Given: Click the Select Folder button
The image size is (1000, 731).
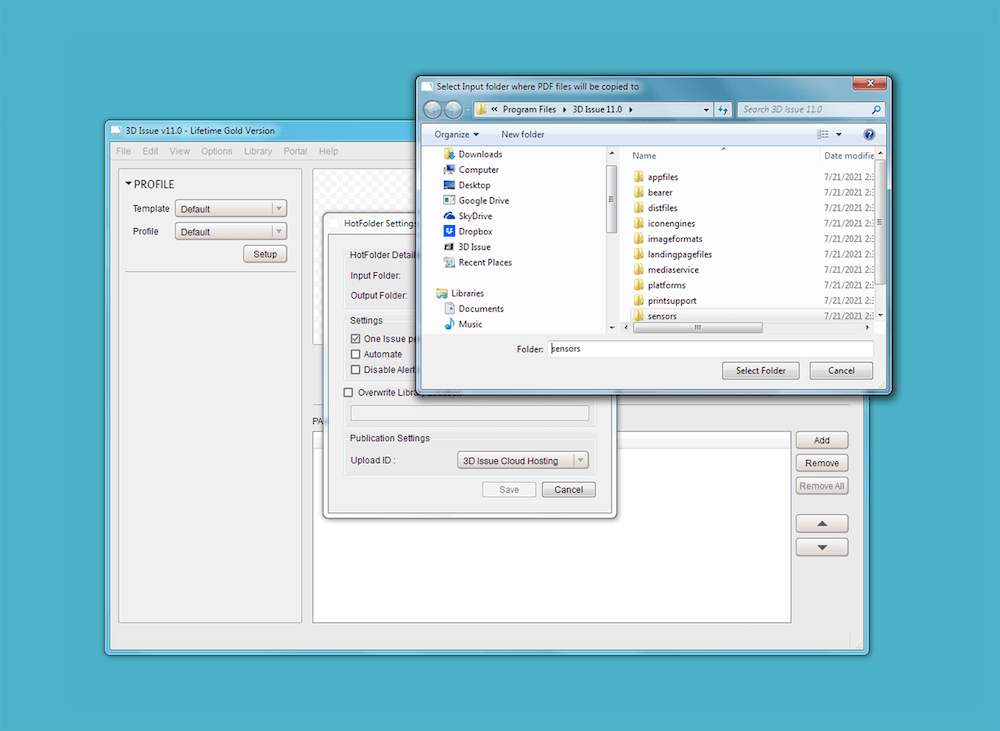Looking at the screenshot, I should tap(760, 371).
